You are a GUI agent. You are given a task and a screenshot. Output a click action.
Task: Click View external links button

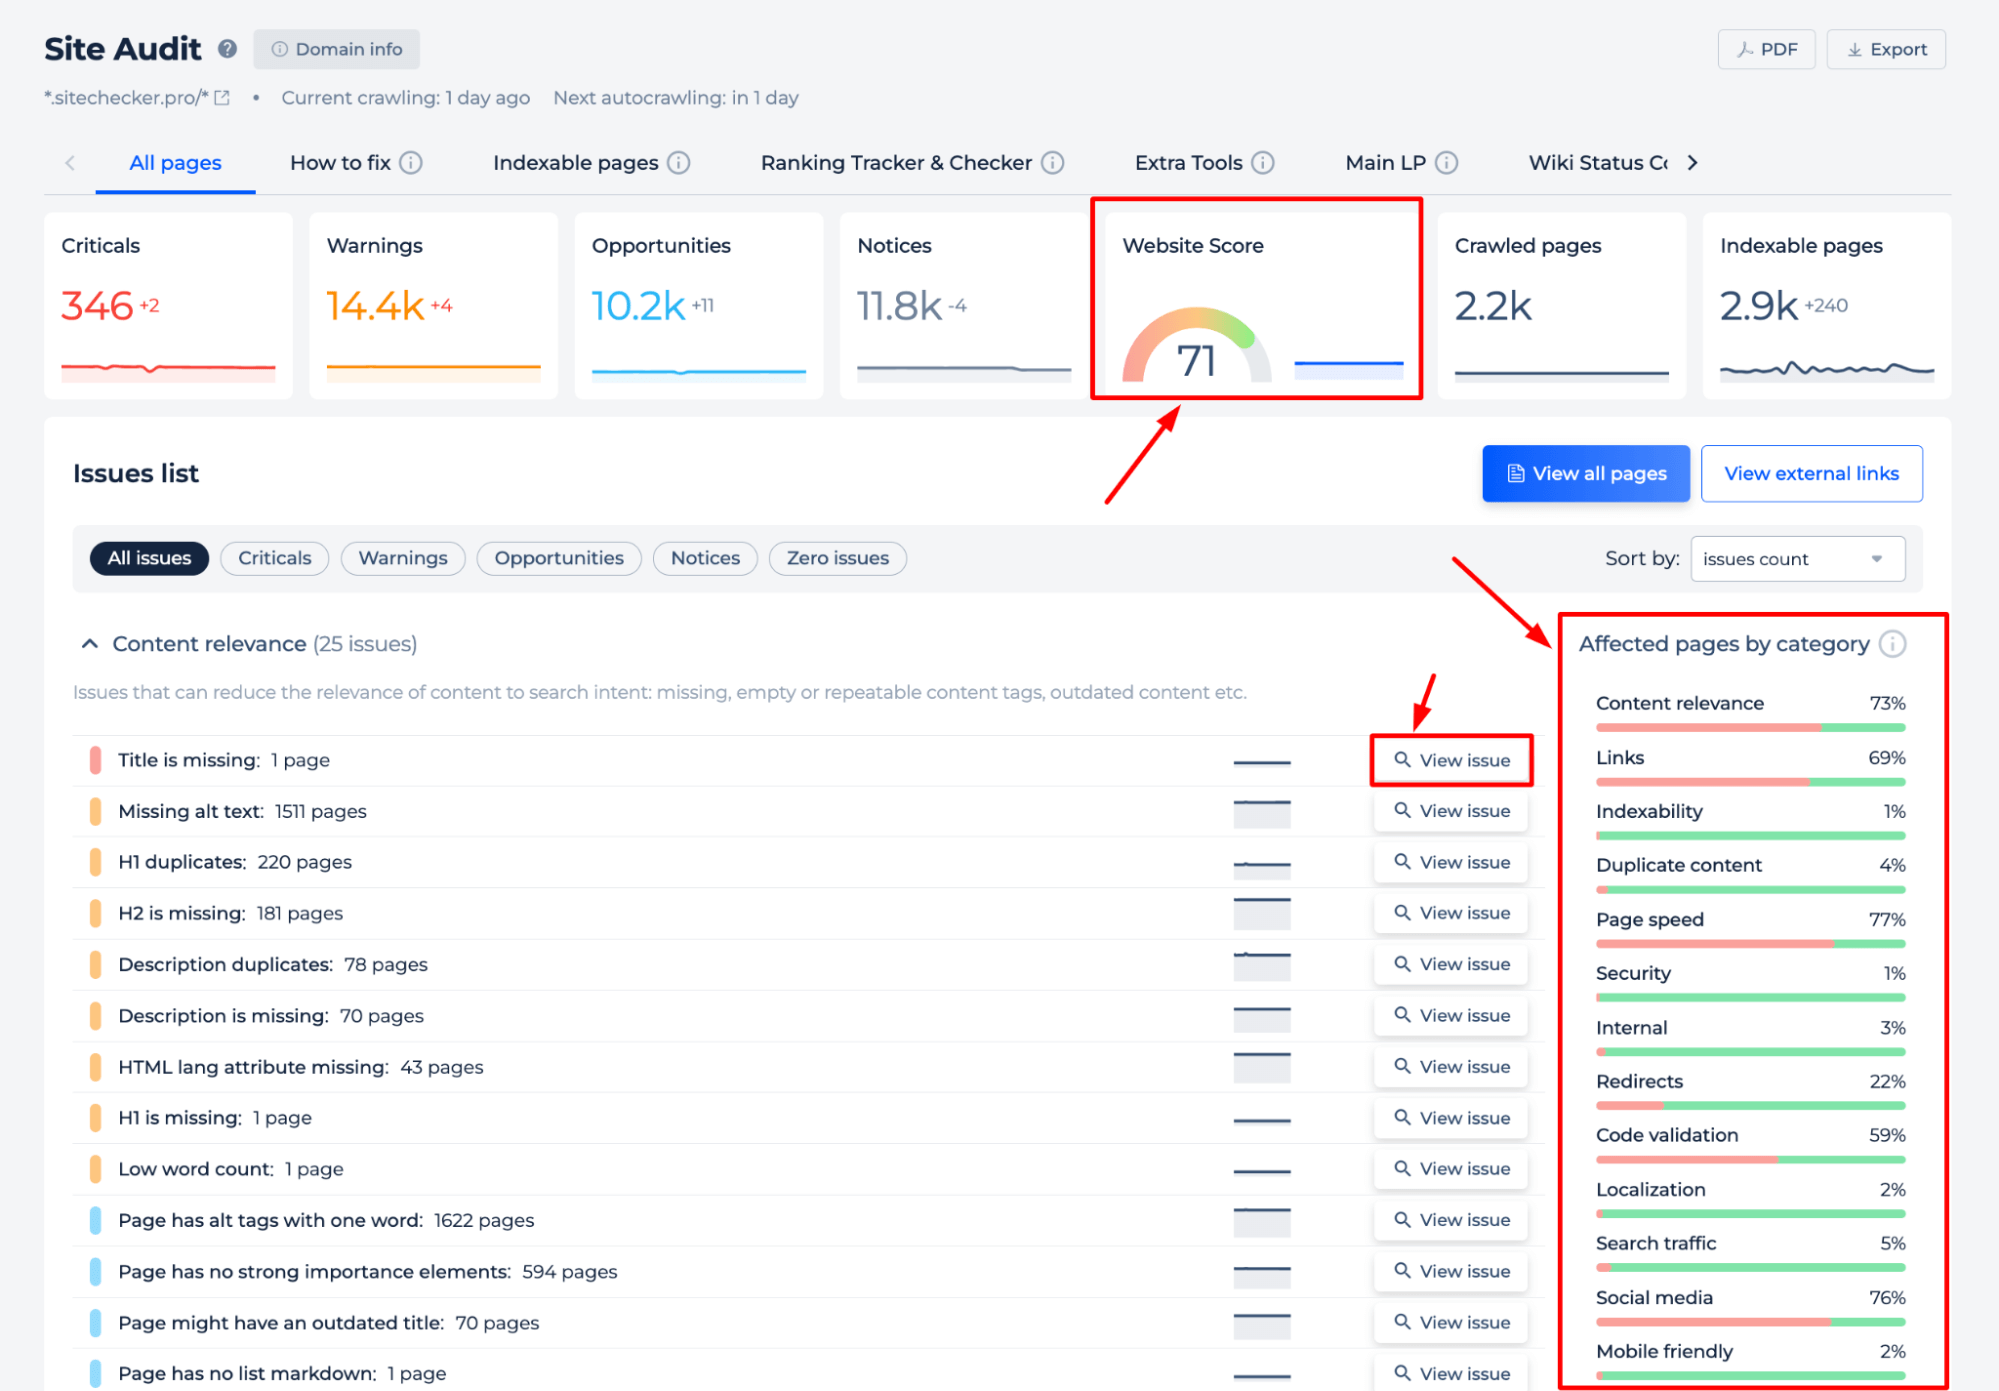click(1811, 473)
